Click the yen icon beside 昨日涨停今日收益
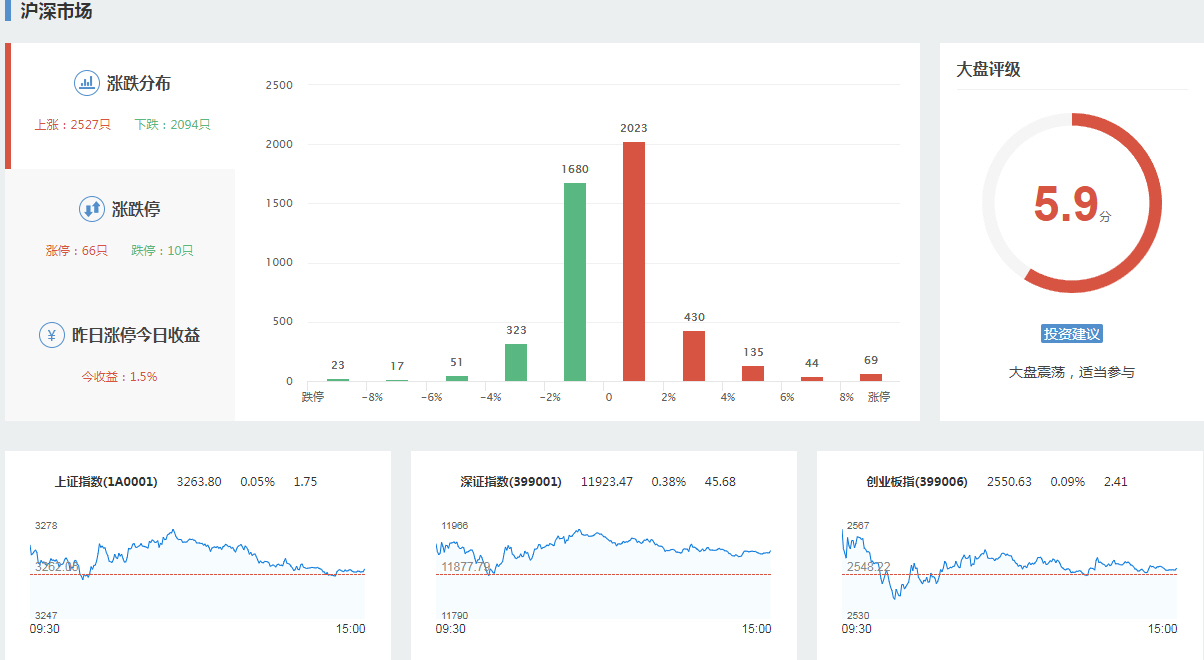Image resolution: width=1204 pixels, height=660 pixels. click(52, 335)
